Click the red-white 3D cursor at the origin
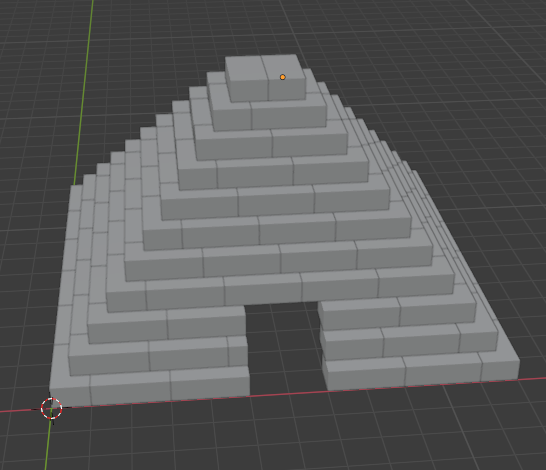546x470 pixels. tap(52, 408)
